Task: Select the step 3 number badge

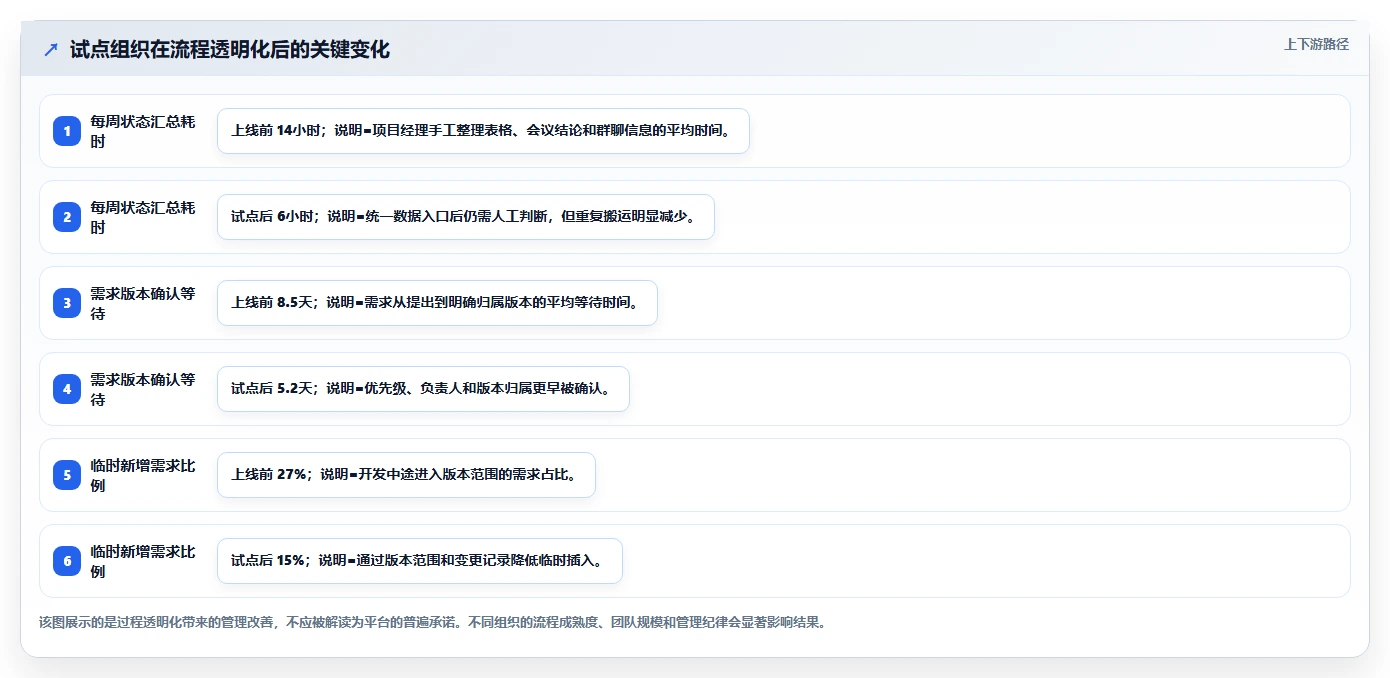Action: [x=67, y=303]
